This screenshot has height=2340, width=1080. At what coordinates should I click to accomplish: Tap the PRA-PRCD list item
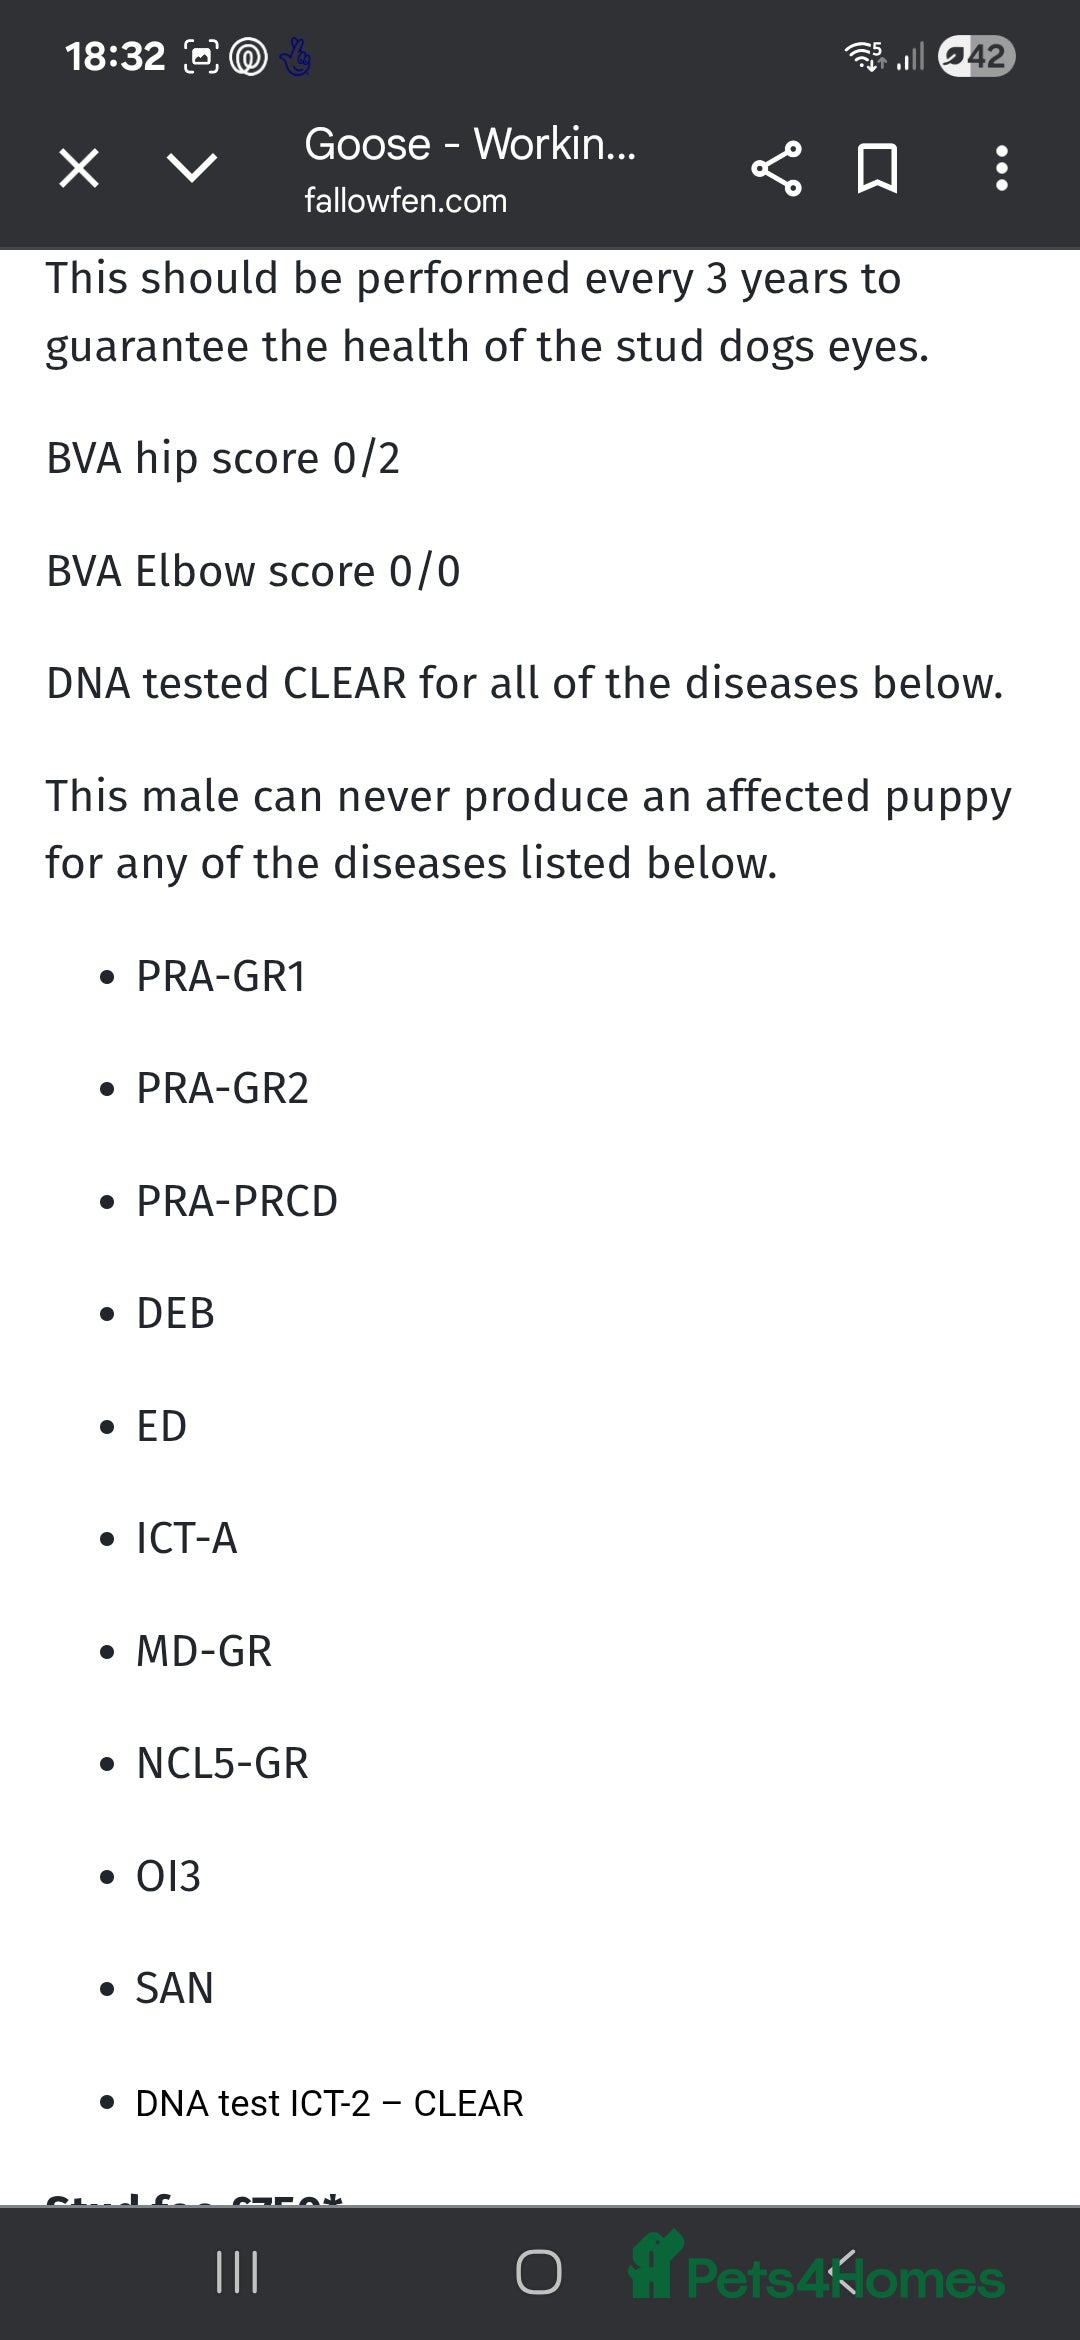[237, 1202]
